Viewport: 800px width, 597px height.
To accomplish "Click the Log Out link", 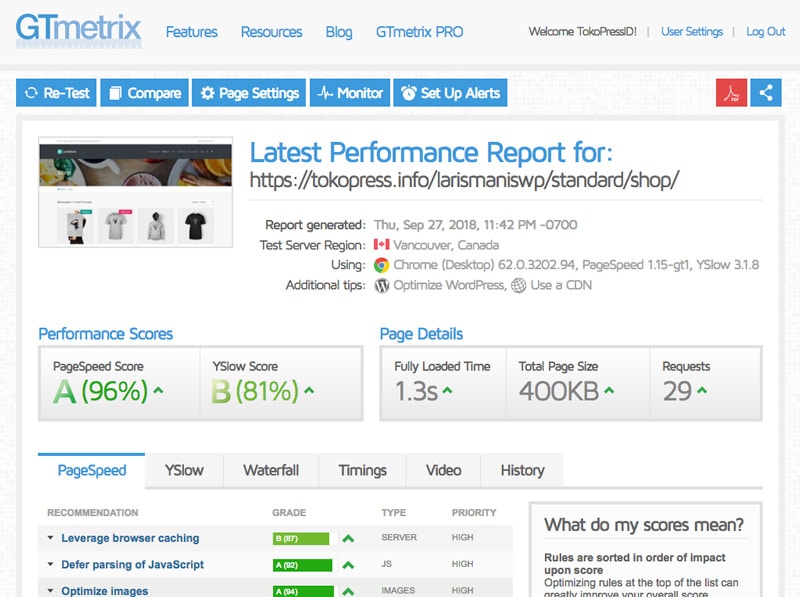I will pyautogui.click(x=766, y=32).
